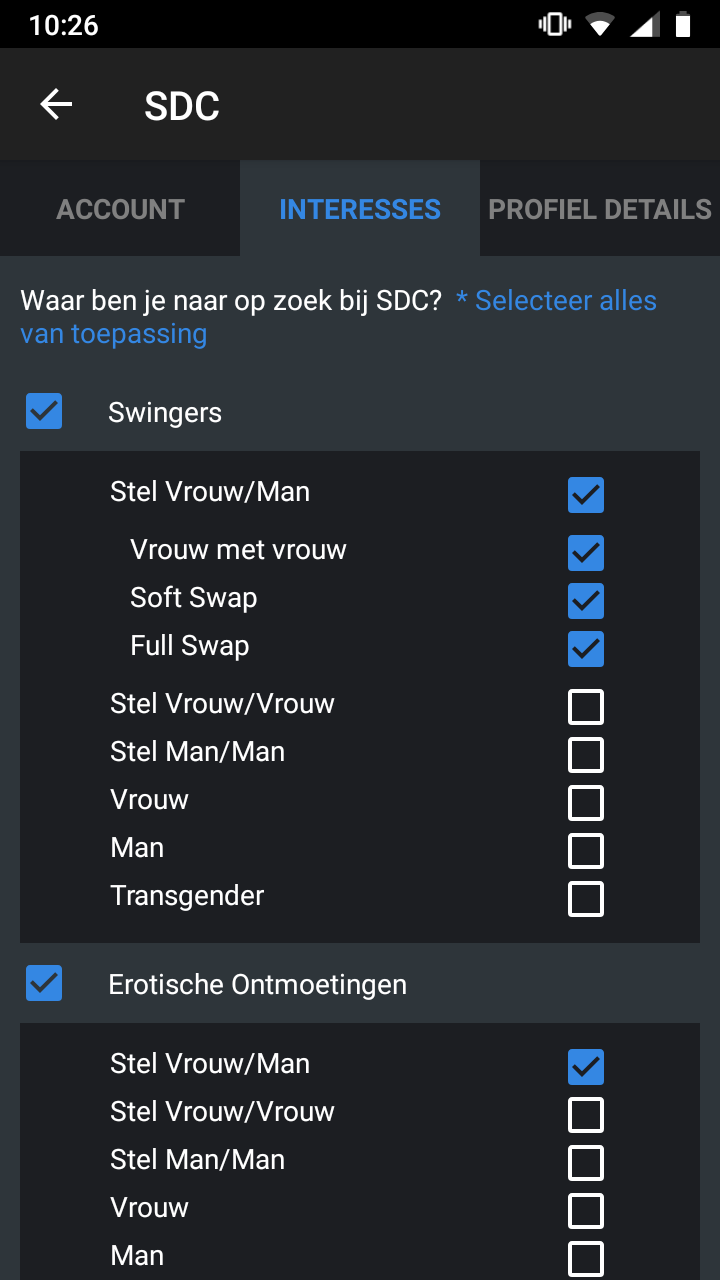Image resolution: width=720 pixels, height=1280 pixels.
Task: Uncheck the Vrouw met vrouw option
Action: click(x=586, y=553)
